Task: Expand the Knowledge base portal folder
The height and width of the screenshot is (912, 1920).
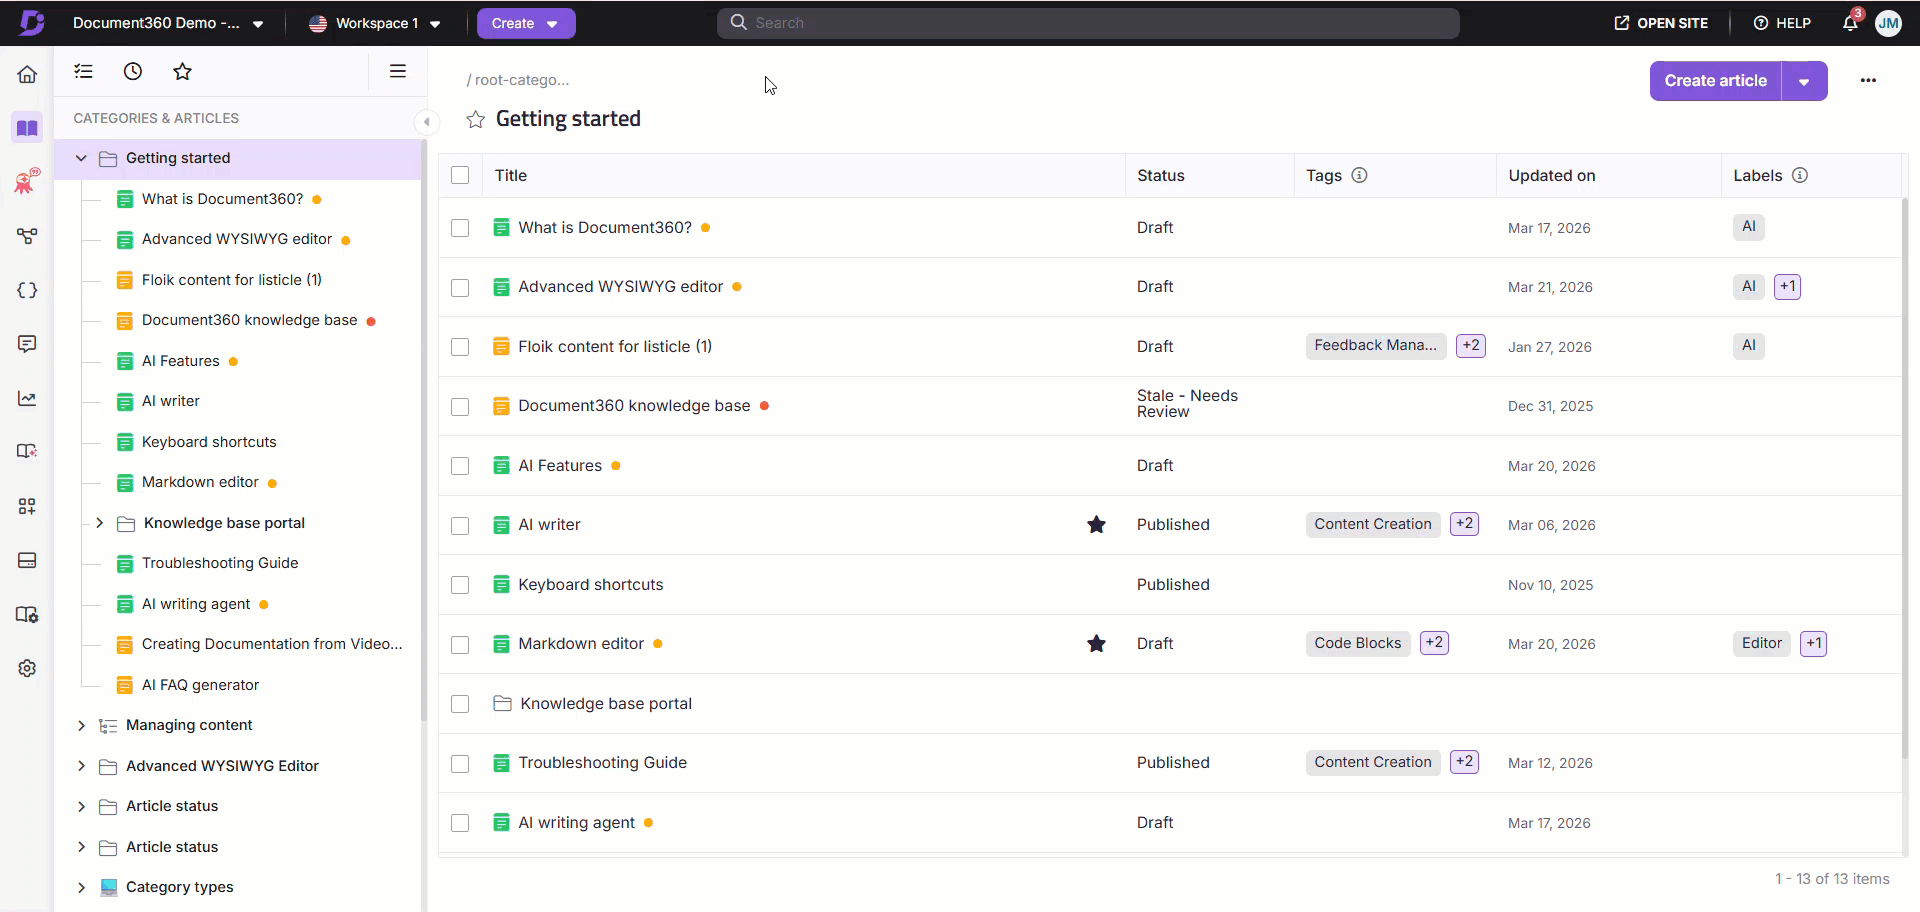Action: pyautogui.click(x=100, y=523)
